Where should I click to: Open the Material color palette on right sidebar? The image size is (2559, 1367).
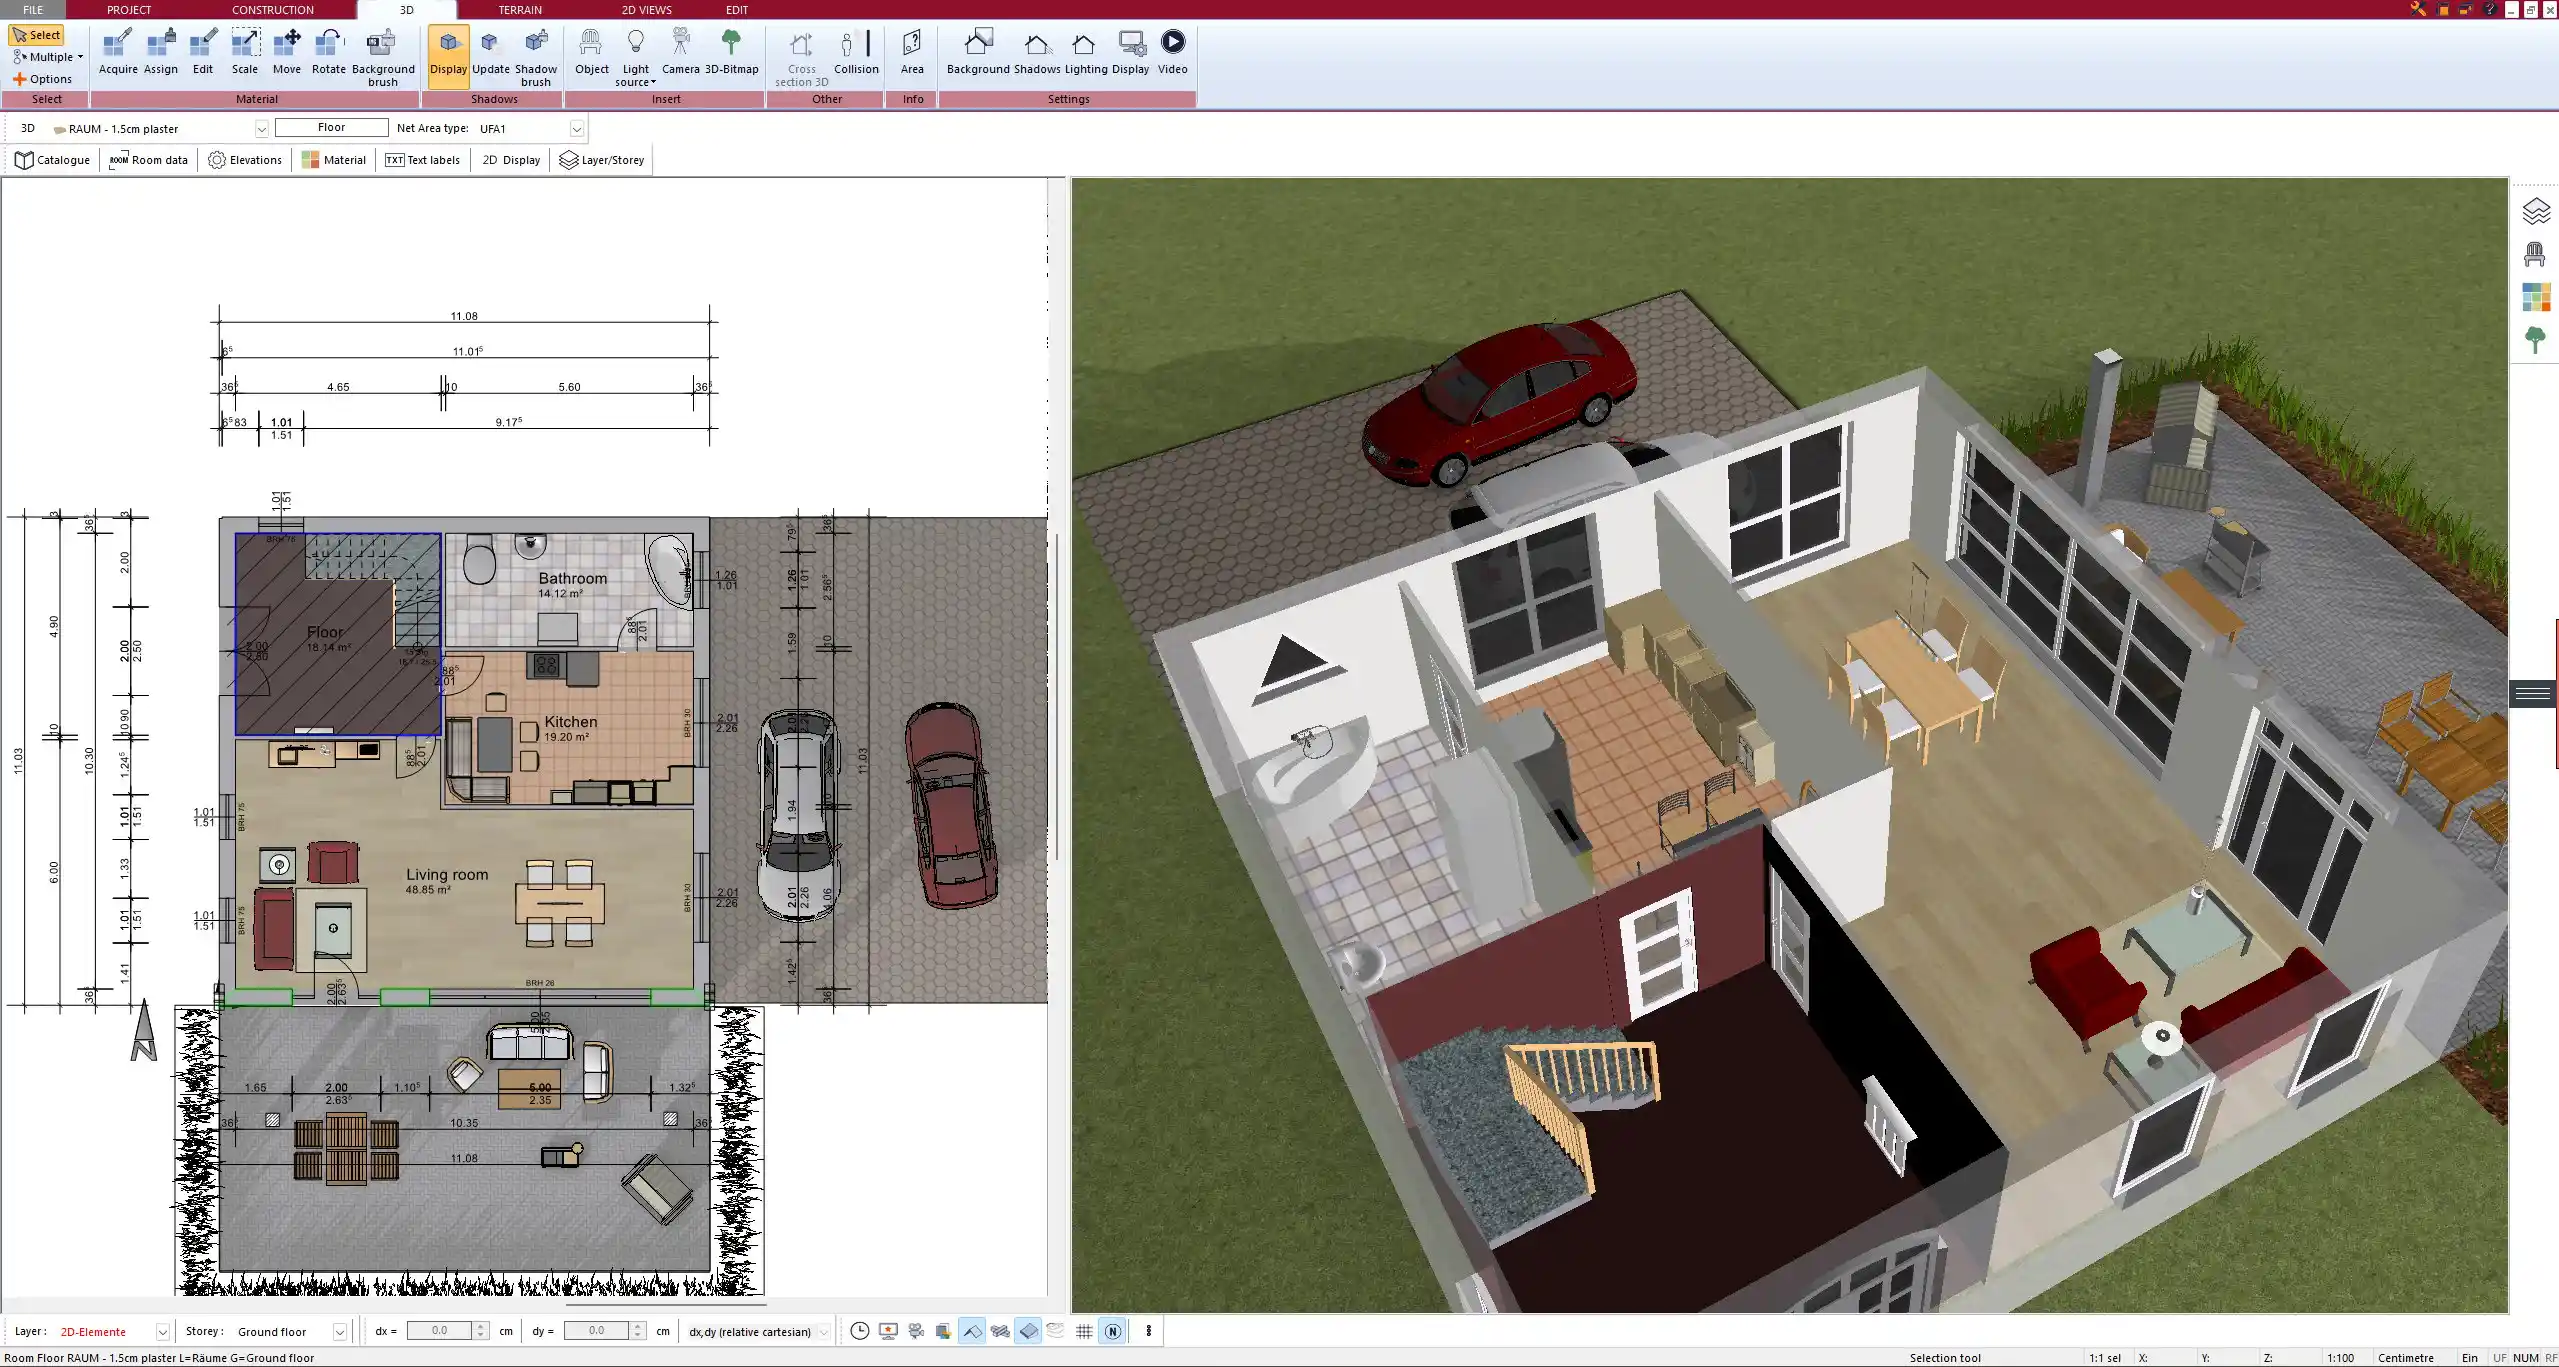point(2537,297)
